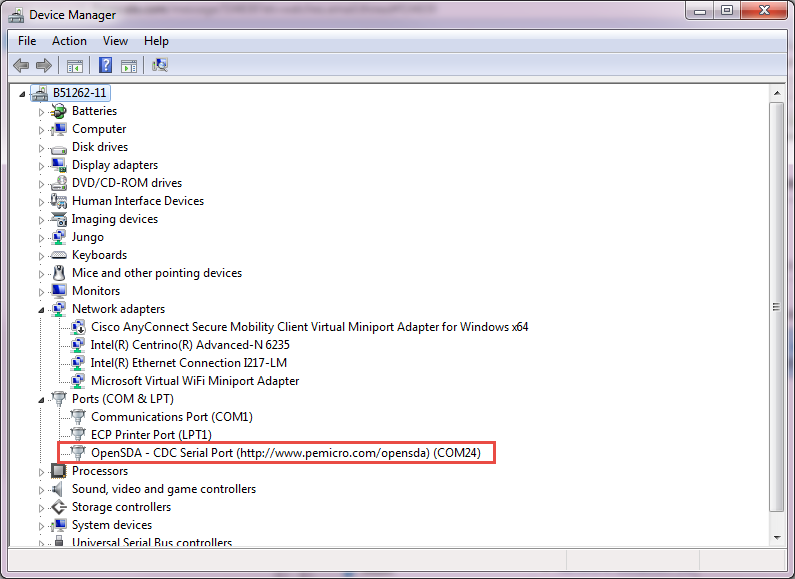Select the ECP Printer Port (LPT1) label
This screenshot has width=795, height=579.
[151, 435]
